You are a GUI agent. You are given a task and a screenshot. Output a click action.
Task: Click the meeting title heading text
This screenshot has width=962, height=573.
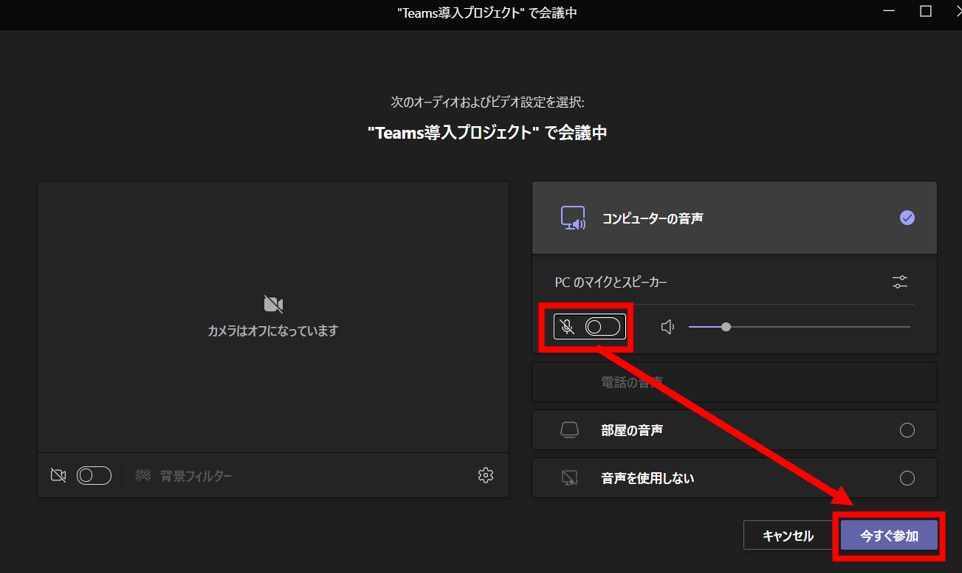point(487,133)
